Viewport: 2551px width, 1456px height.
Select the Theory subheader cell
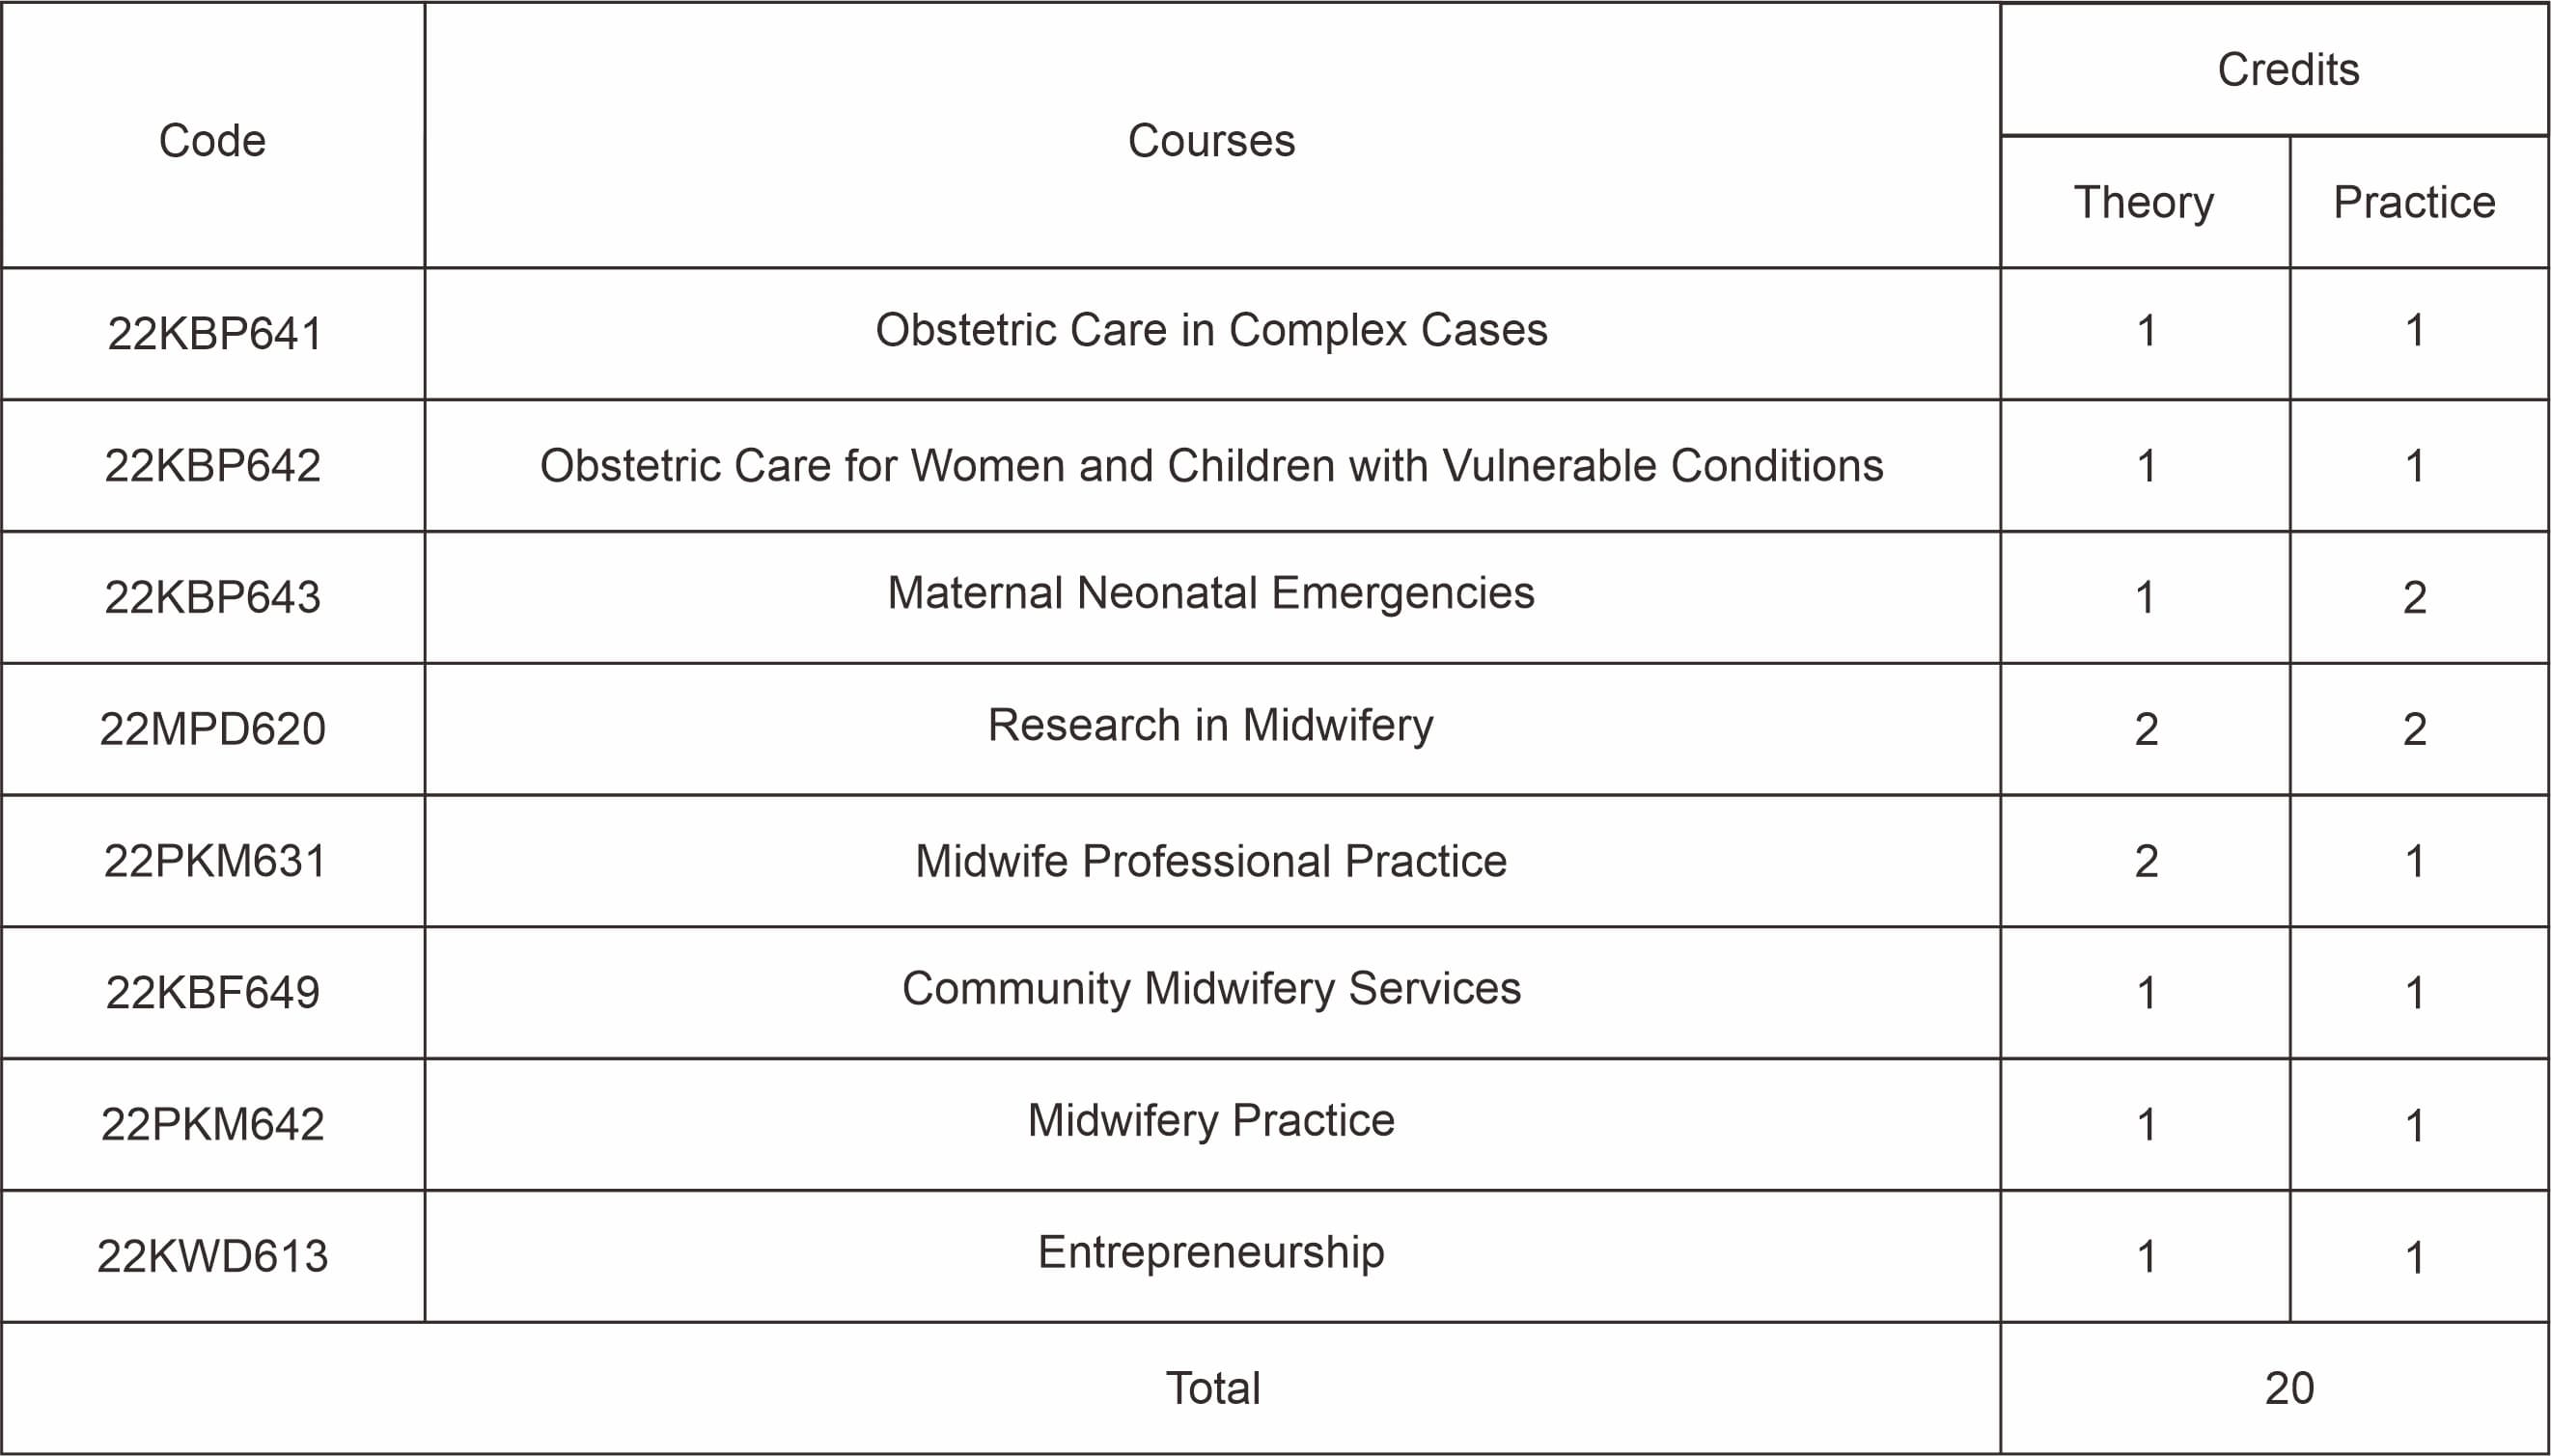(2144, 202)
